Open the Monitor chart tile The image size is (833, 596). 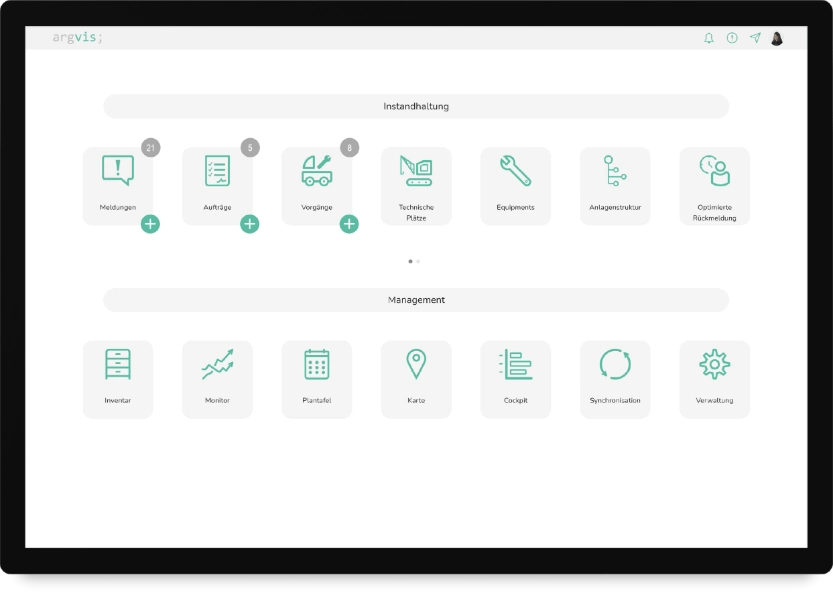tap(217, 379)
